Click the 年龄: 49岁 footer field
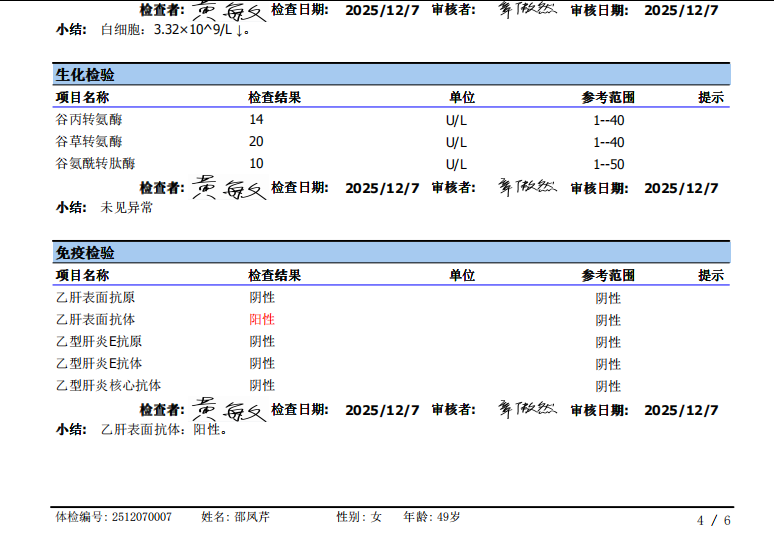 point(431,517)
